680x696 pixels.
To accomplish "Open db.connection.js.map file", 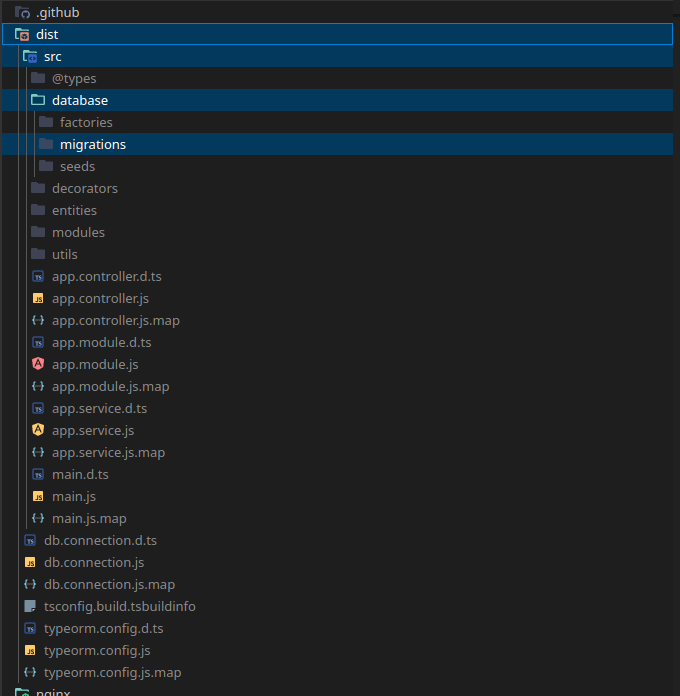I will [337, 584].
